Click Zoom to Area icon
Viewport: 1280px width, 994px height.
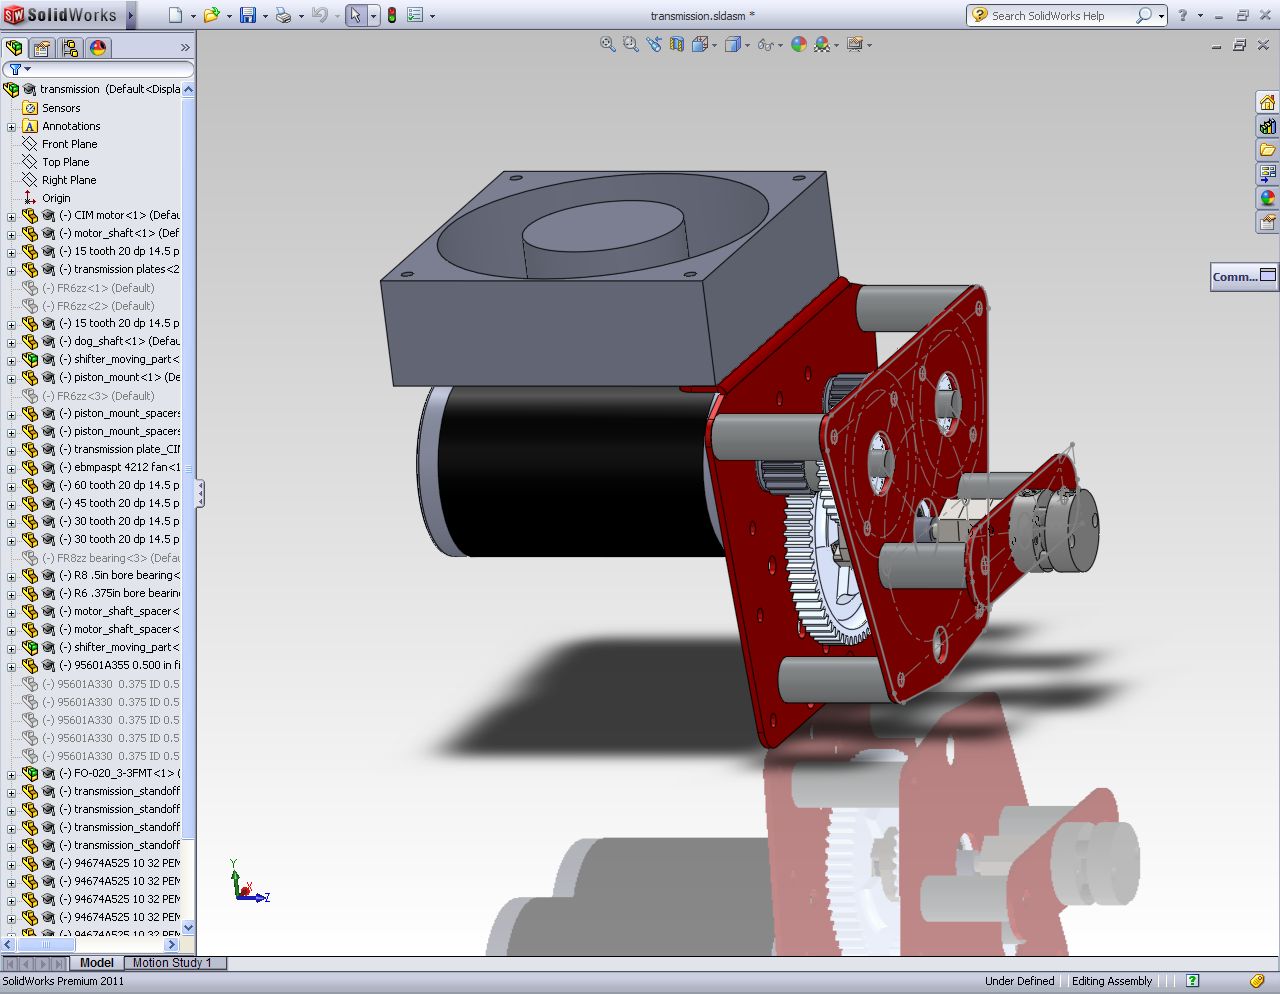coord(630,44)
